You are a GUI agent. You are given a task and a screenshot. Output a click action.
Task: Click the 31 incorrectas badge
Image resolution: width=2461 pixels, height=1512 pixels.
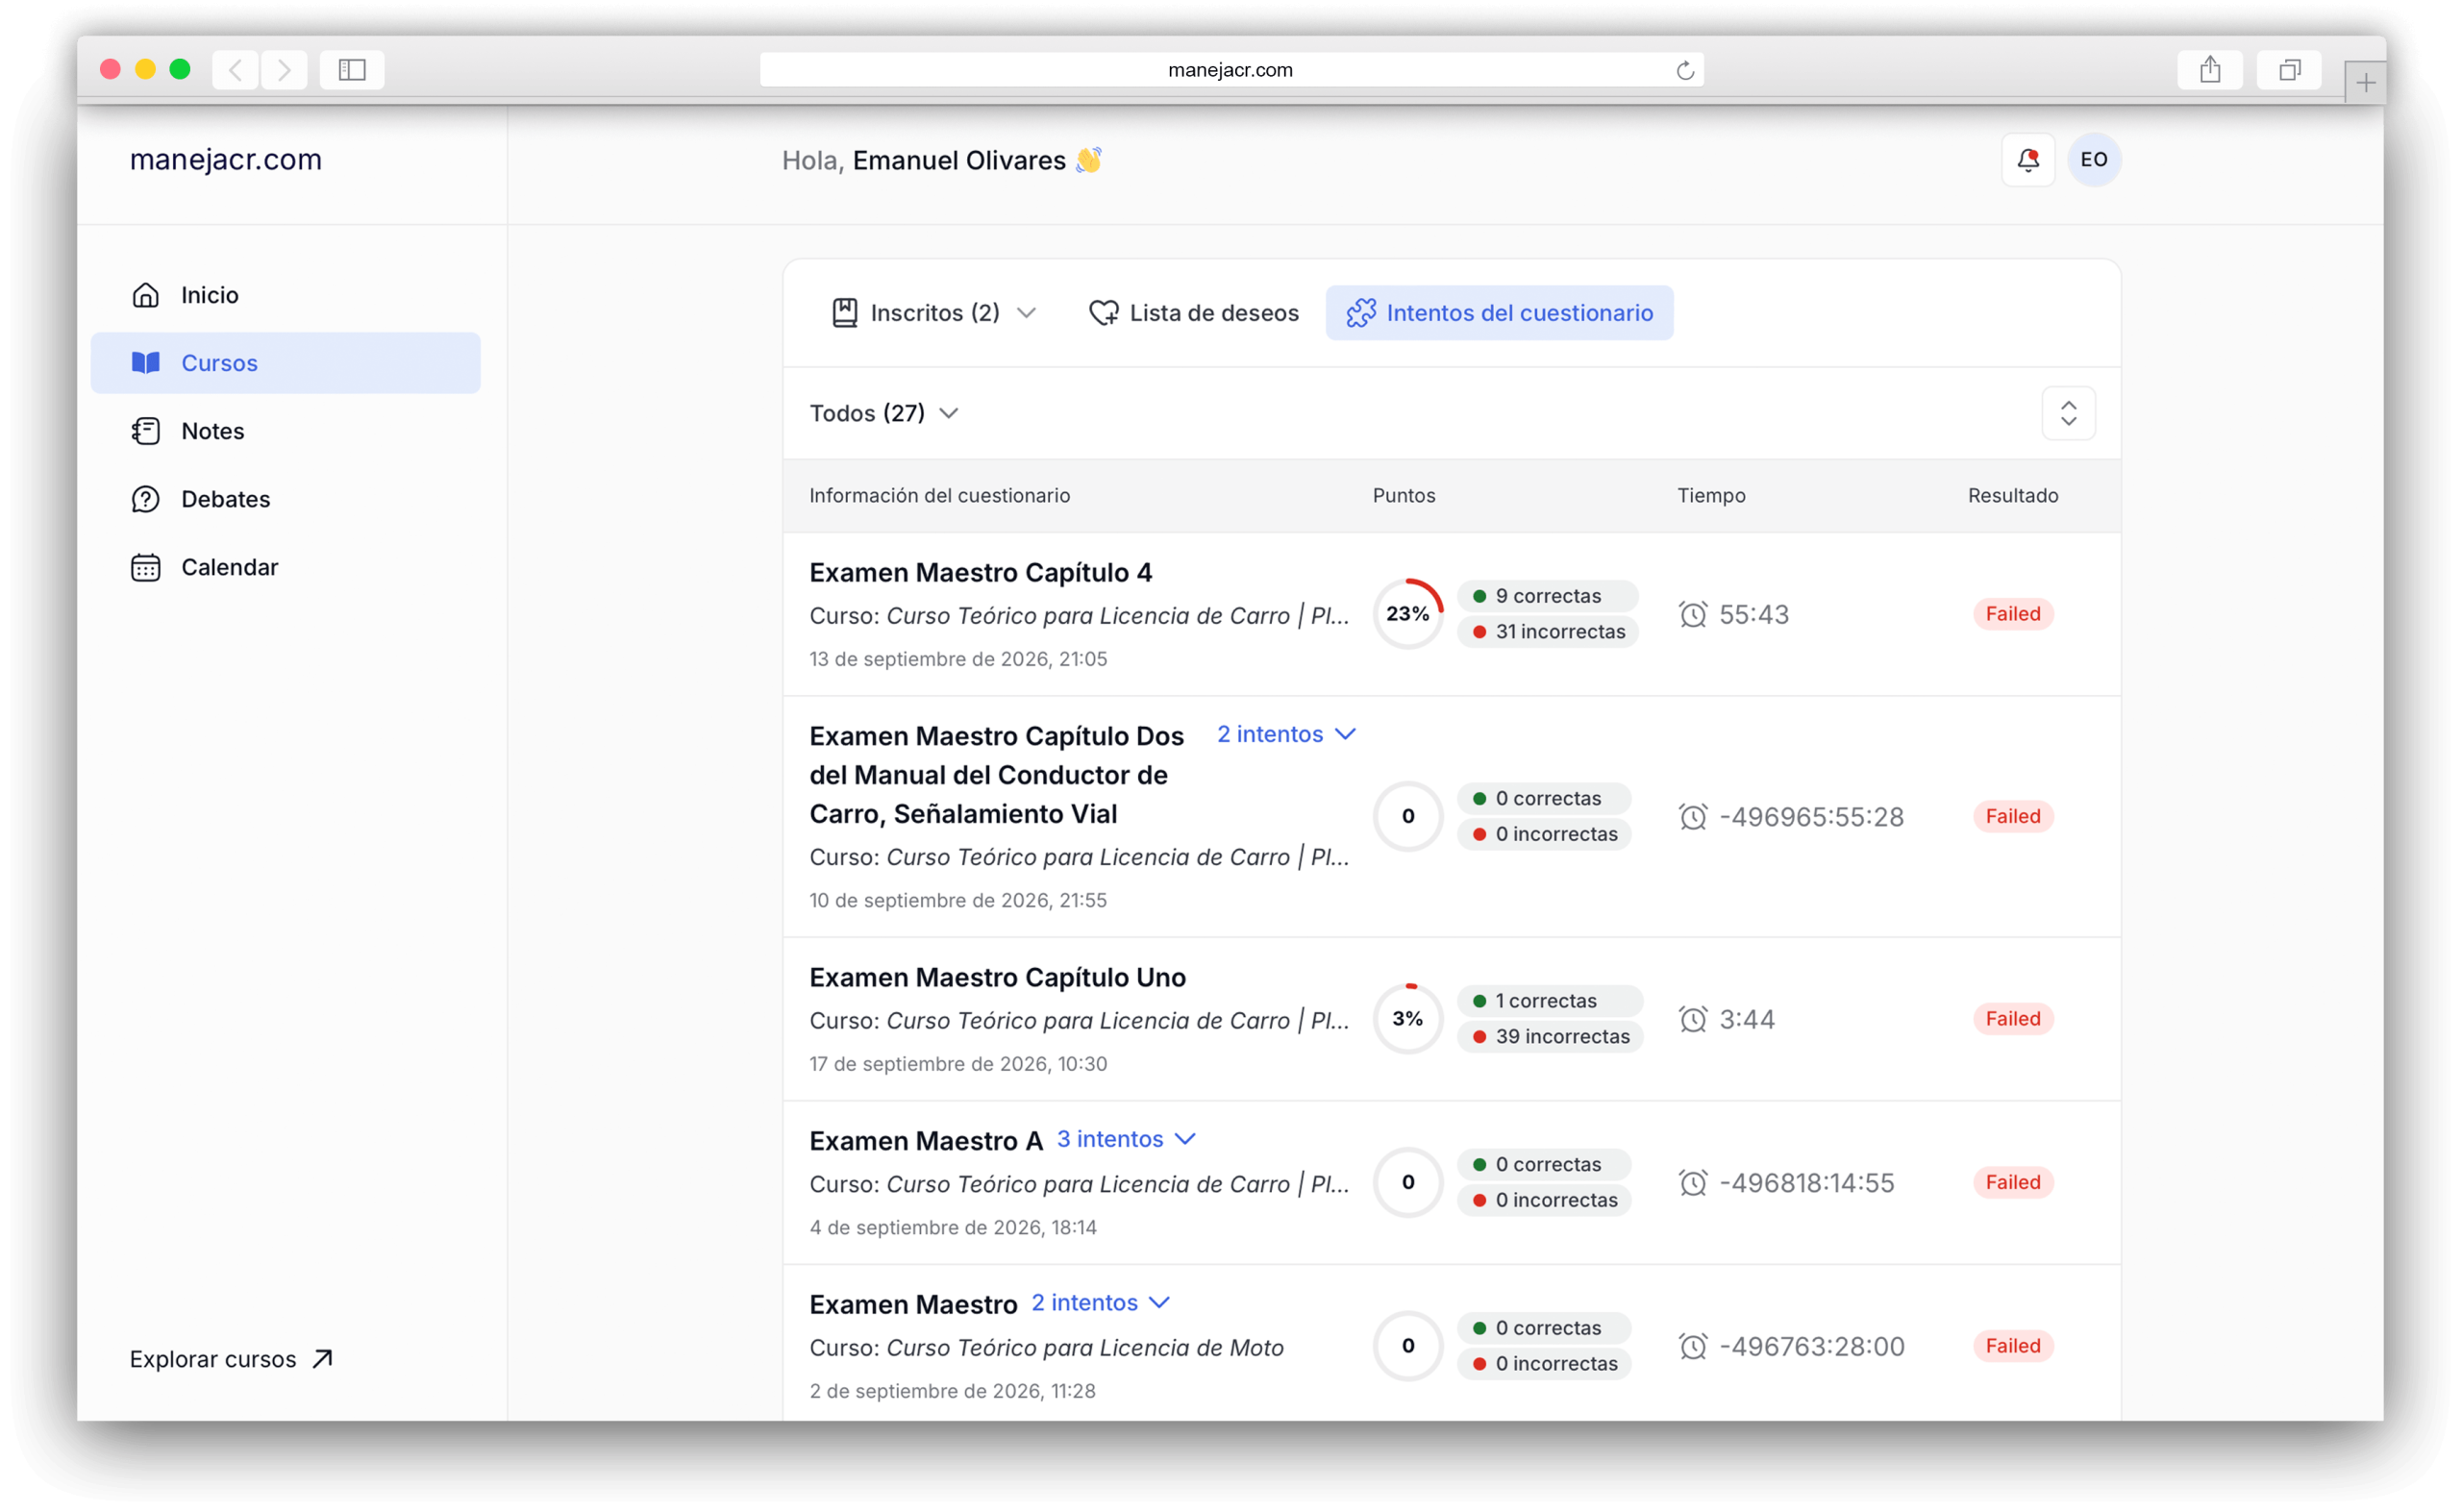[x=1548, y=632]
